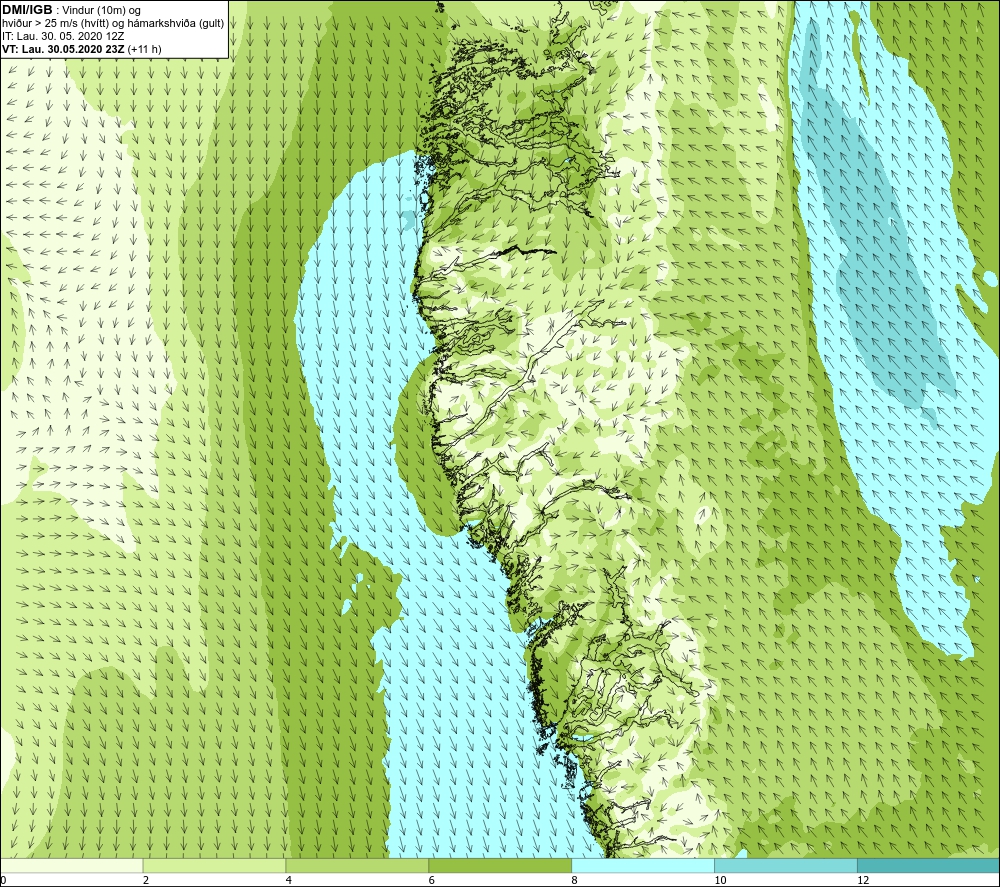Click the 10–12 m/s teal legend swatch
The image size is (1000, 887).
786,865
